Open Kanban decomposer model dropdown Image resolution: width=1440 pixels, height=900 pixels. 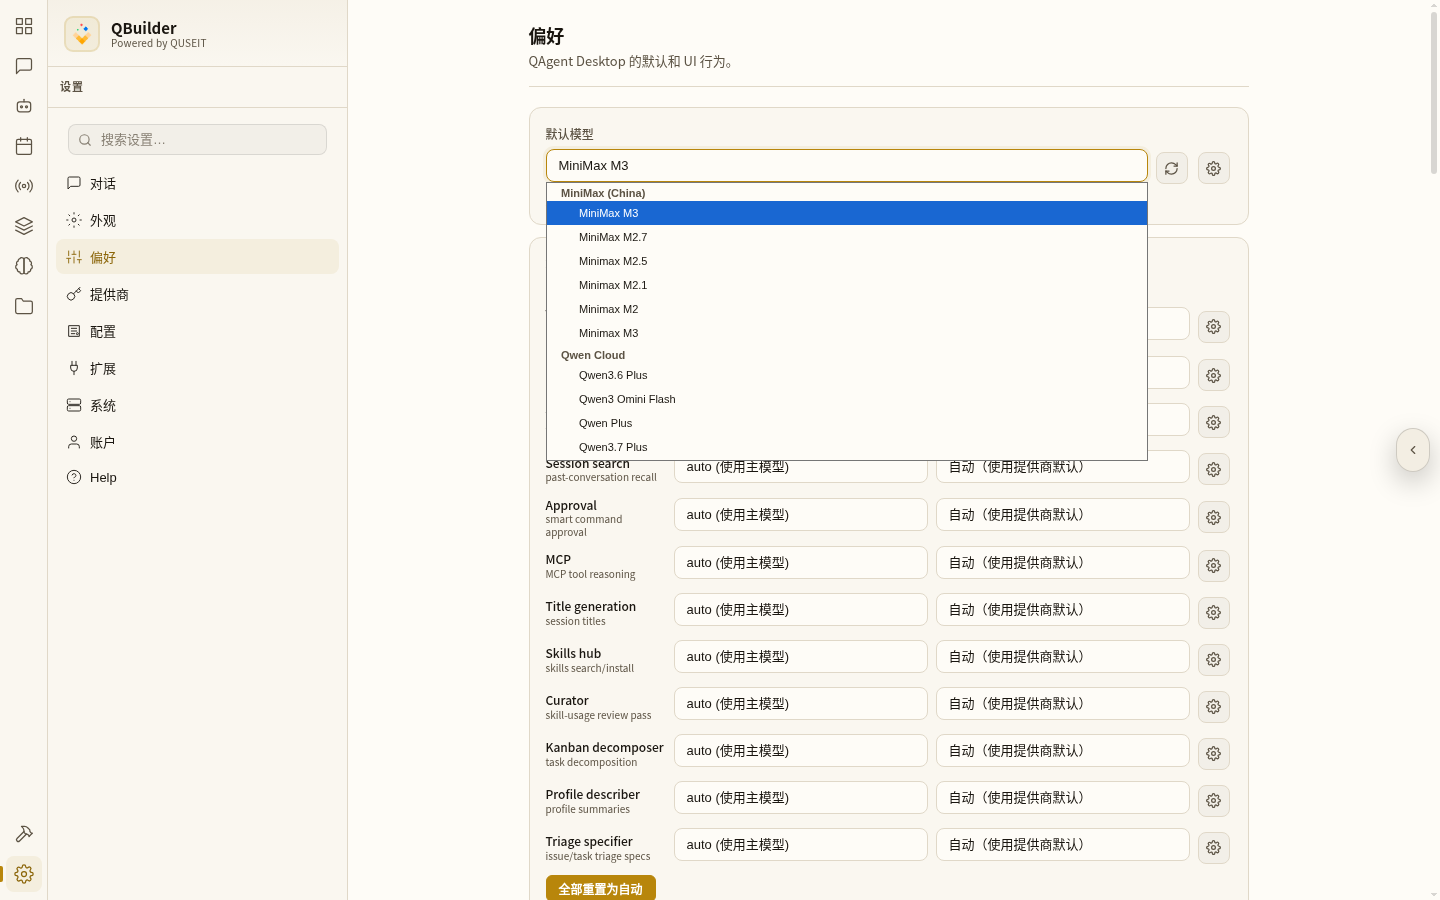(x=801, y=751)
